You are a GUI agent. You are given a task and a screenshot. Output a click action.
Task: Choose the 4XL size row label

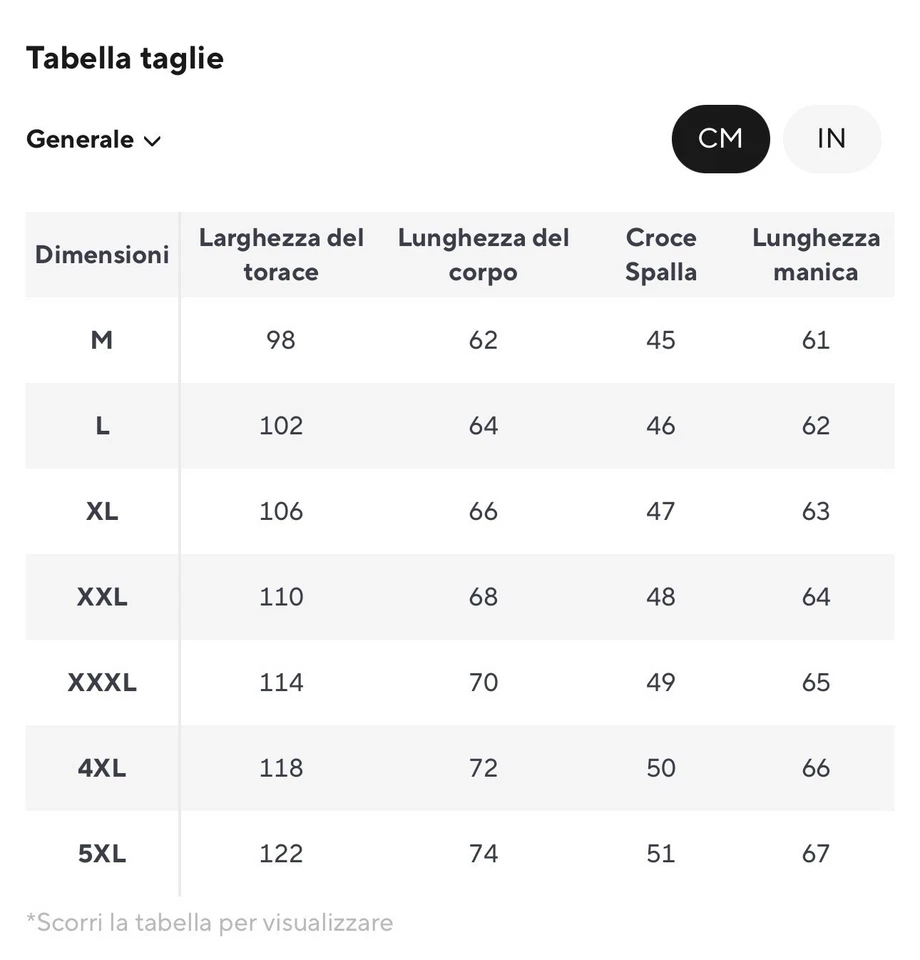click(102, 768)
